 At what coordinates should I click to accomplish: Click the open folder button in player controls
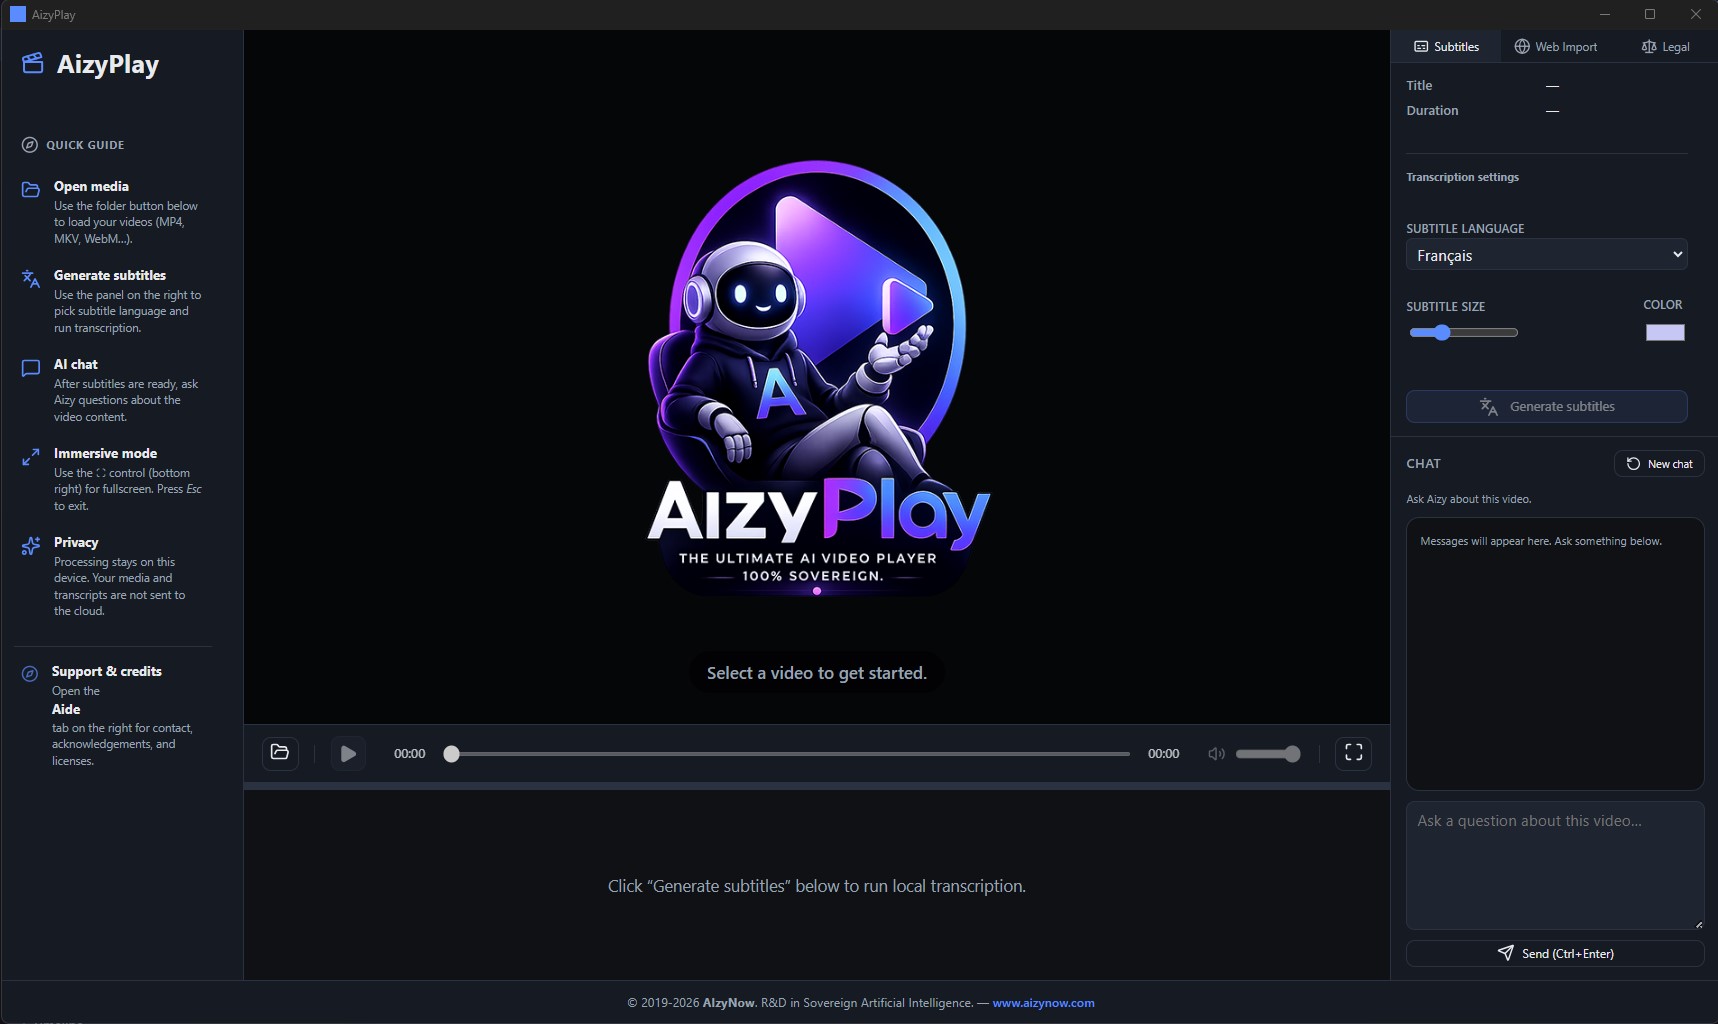[x=280, y=753]
